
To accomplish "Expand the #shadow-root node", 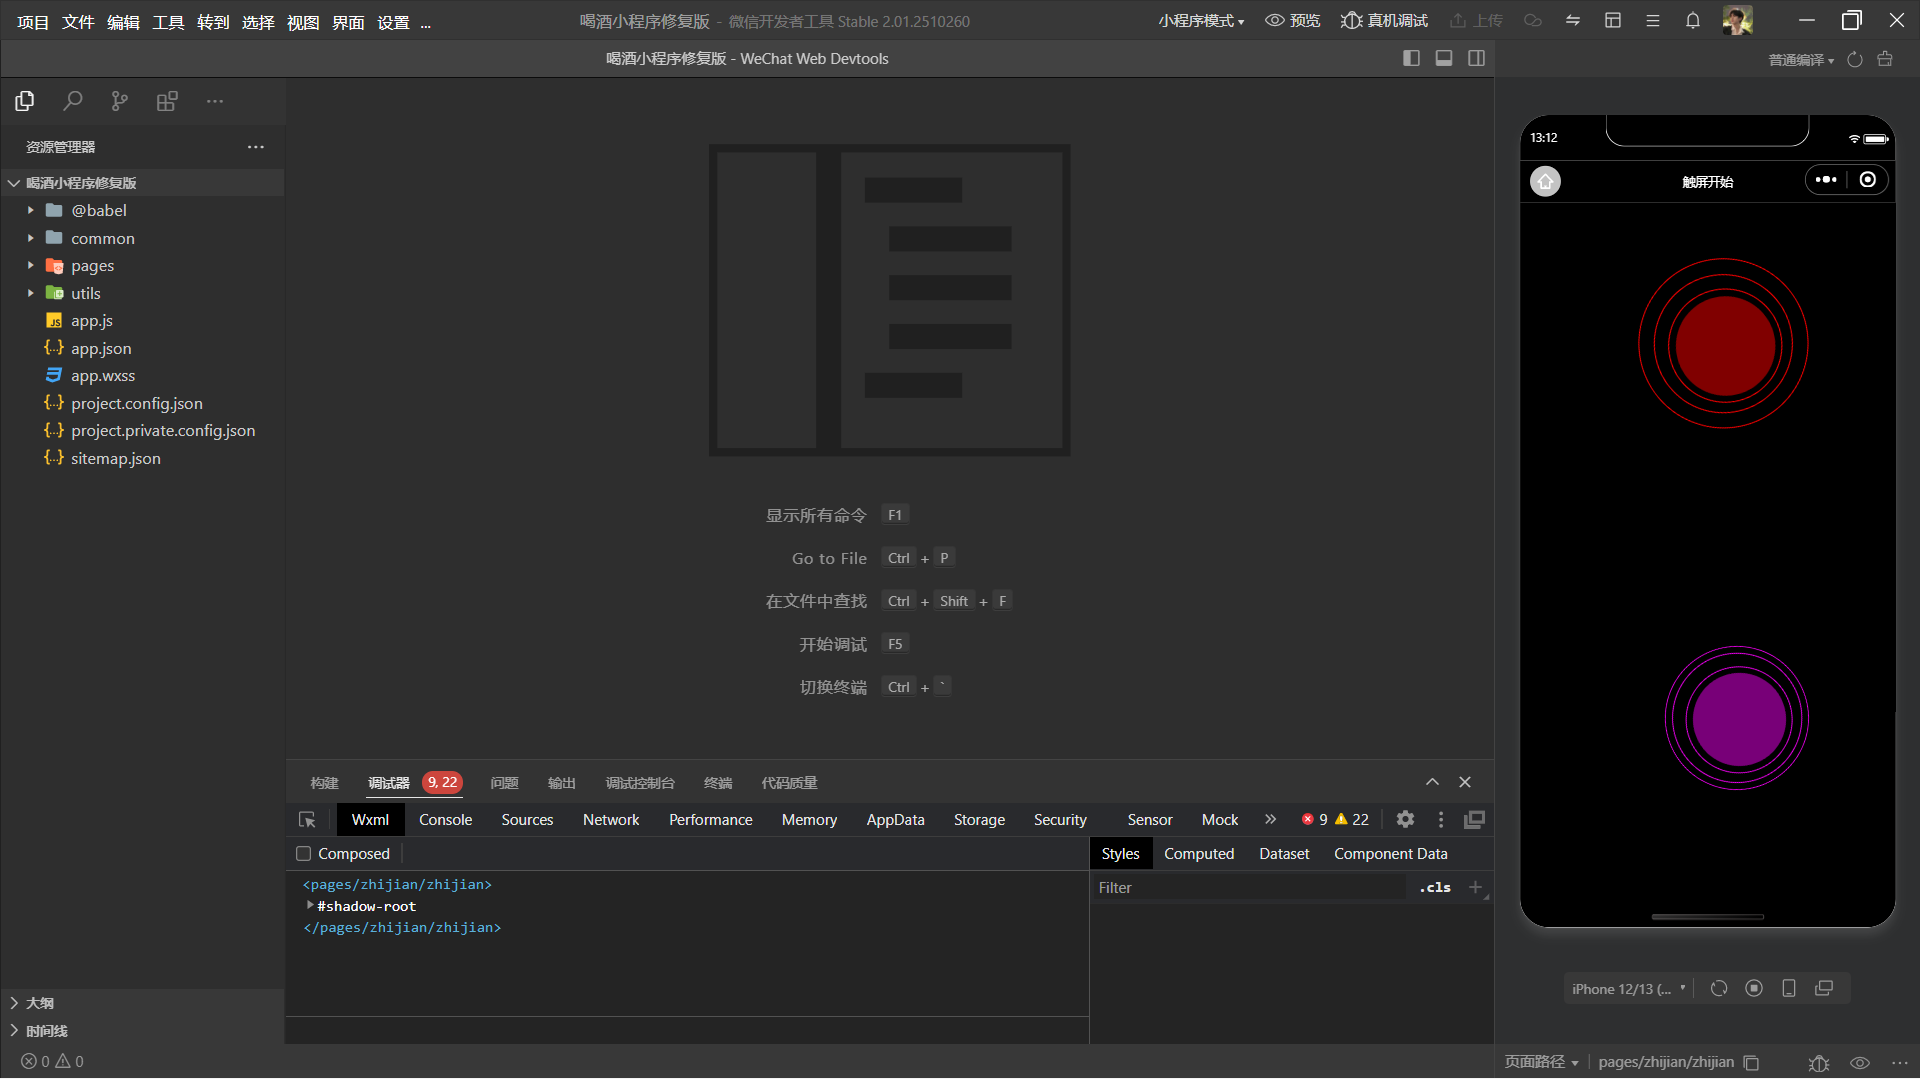I will (310, 906).
